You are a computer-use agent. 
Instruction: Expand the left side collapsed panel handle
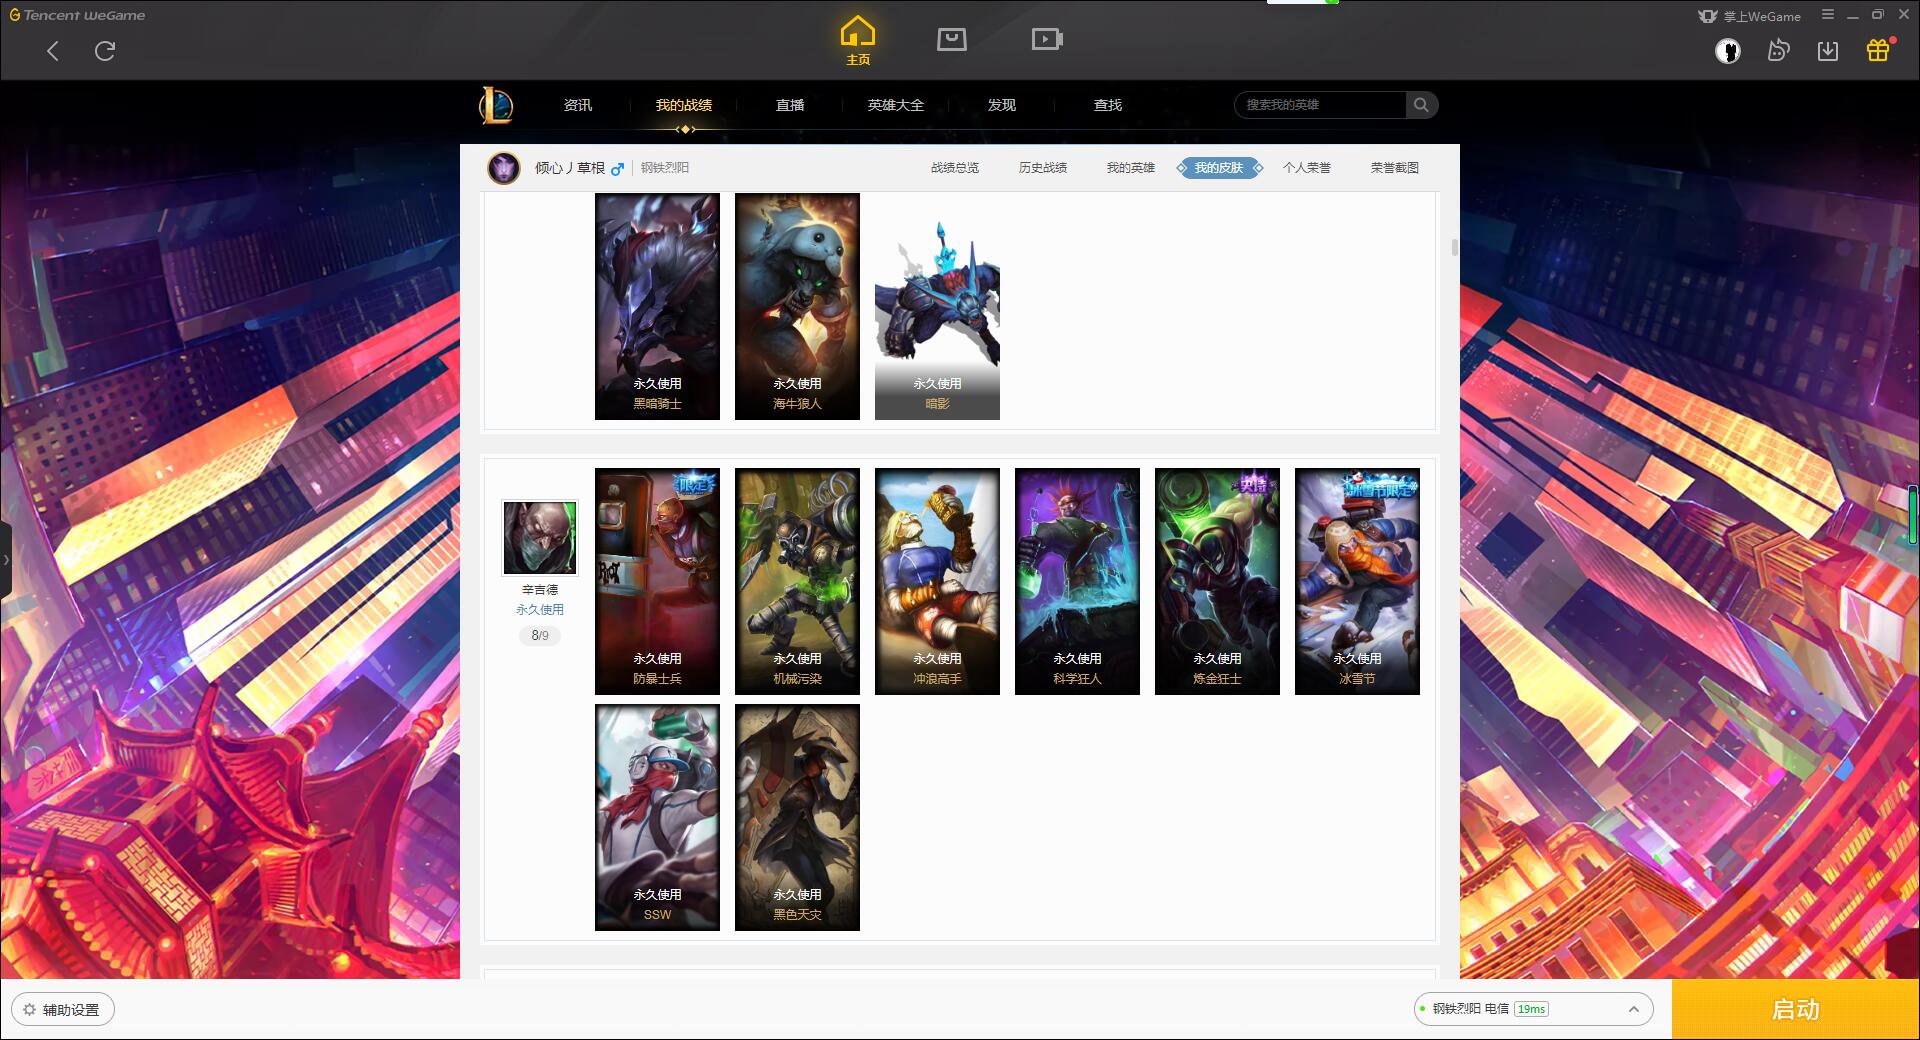click(x=5, y=560)
